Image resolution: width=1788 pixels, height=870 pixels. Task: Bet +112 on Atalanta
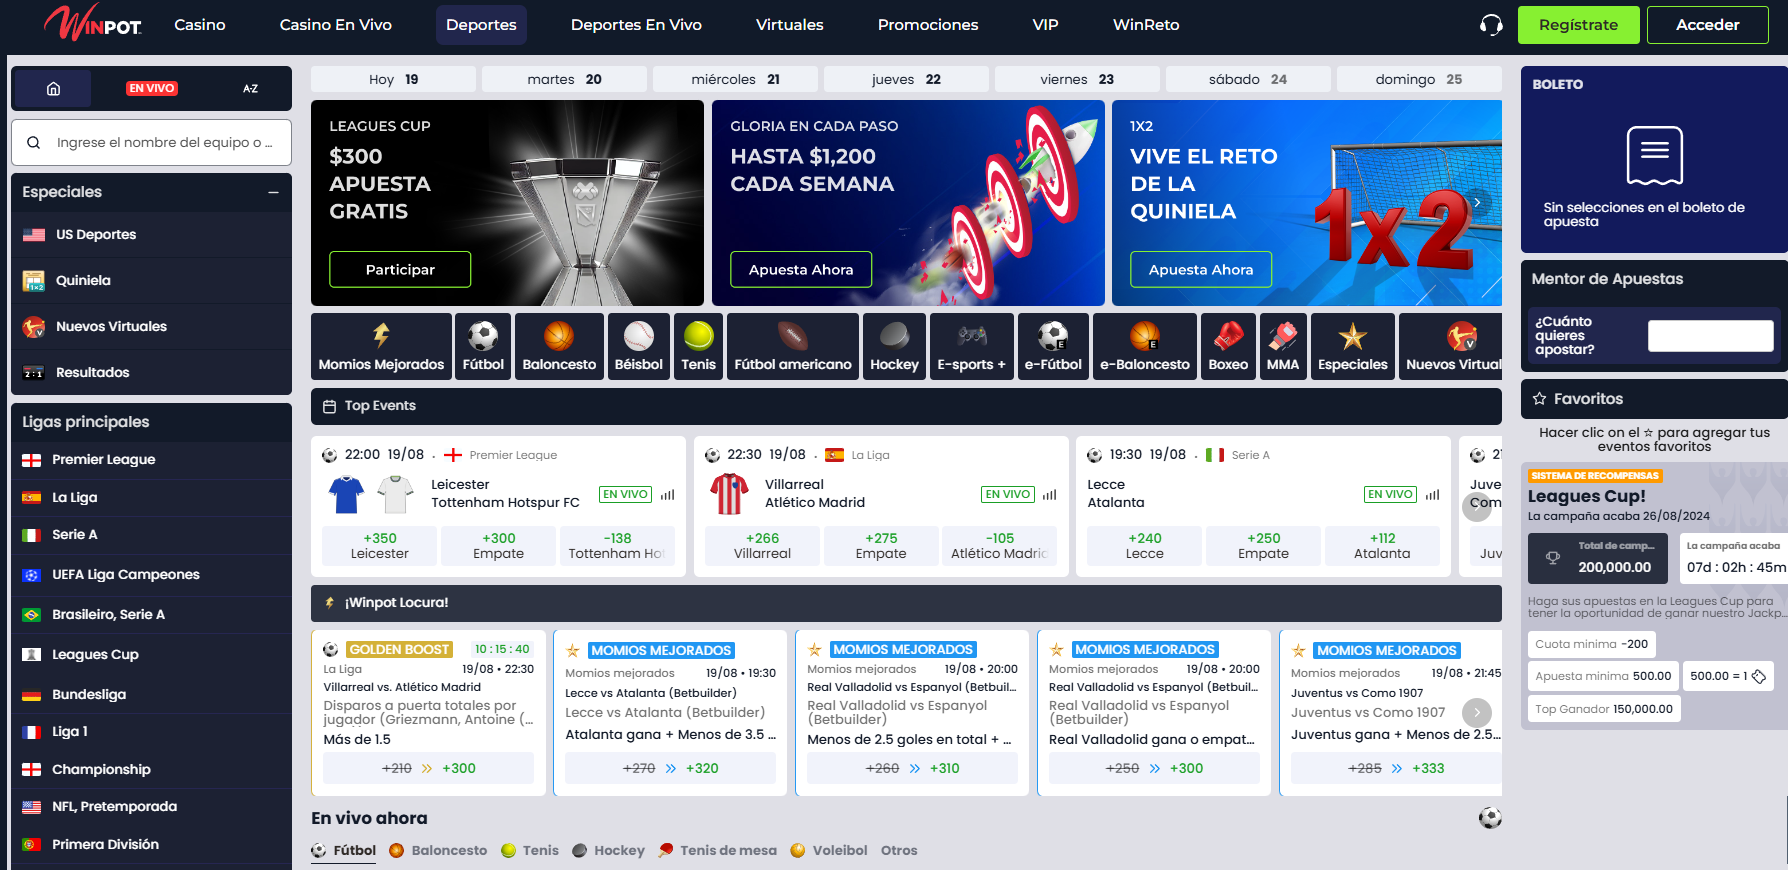[x=1382, y=546]
